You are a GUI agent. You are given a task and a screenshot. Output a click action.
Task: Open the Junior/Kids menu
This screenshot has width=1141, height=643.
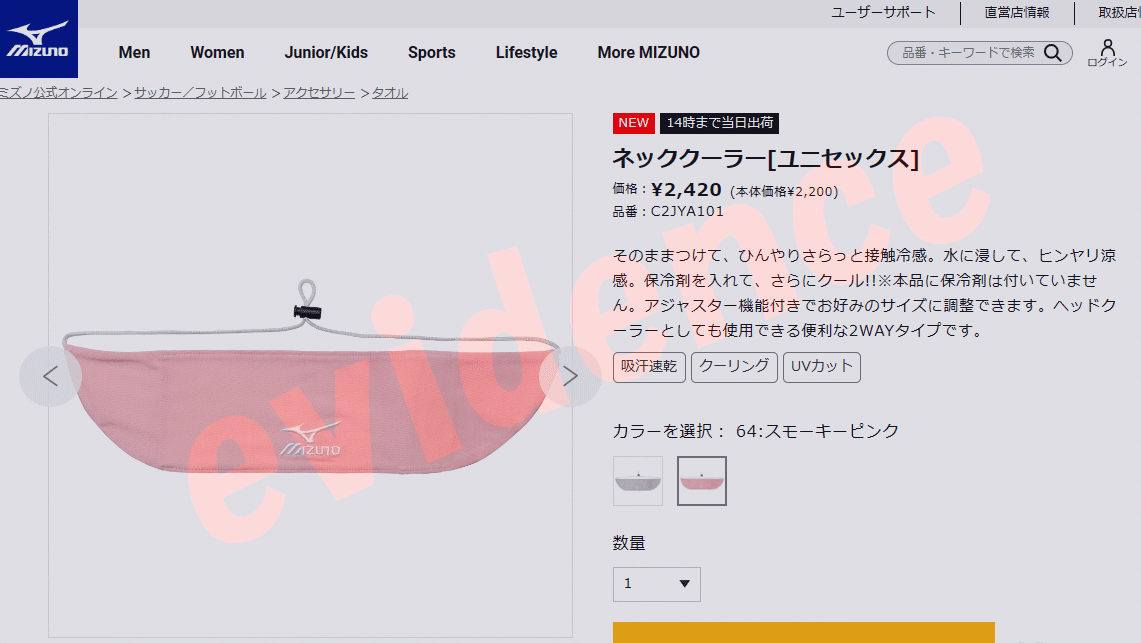coord(326,52)
